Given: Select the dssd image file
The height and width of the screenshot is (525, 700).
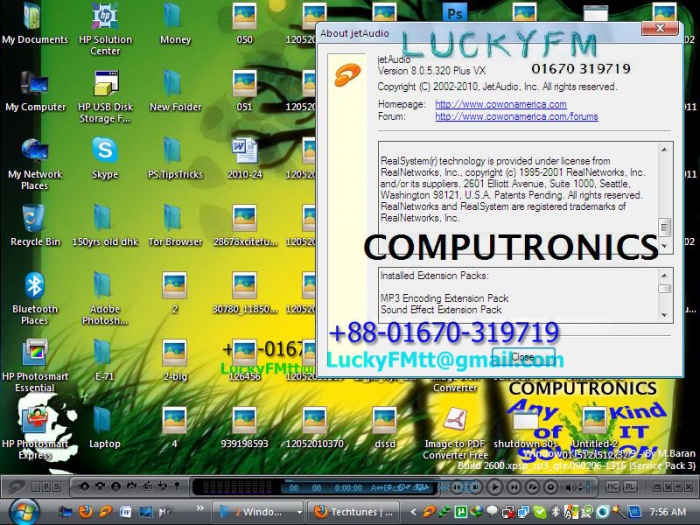Looking at the screenshot, I should [385, 428].
